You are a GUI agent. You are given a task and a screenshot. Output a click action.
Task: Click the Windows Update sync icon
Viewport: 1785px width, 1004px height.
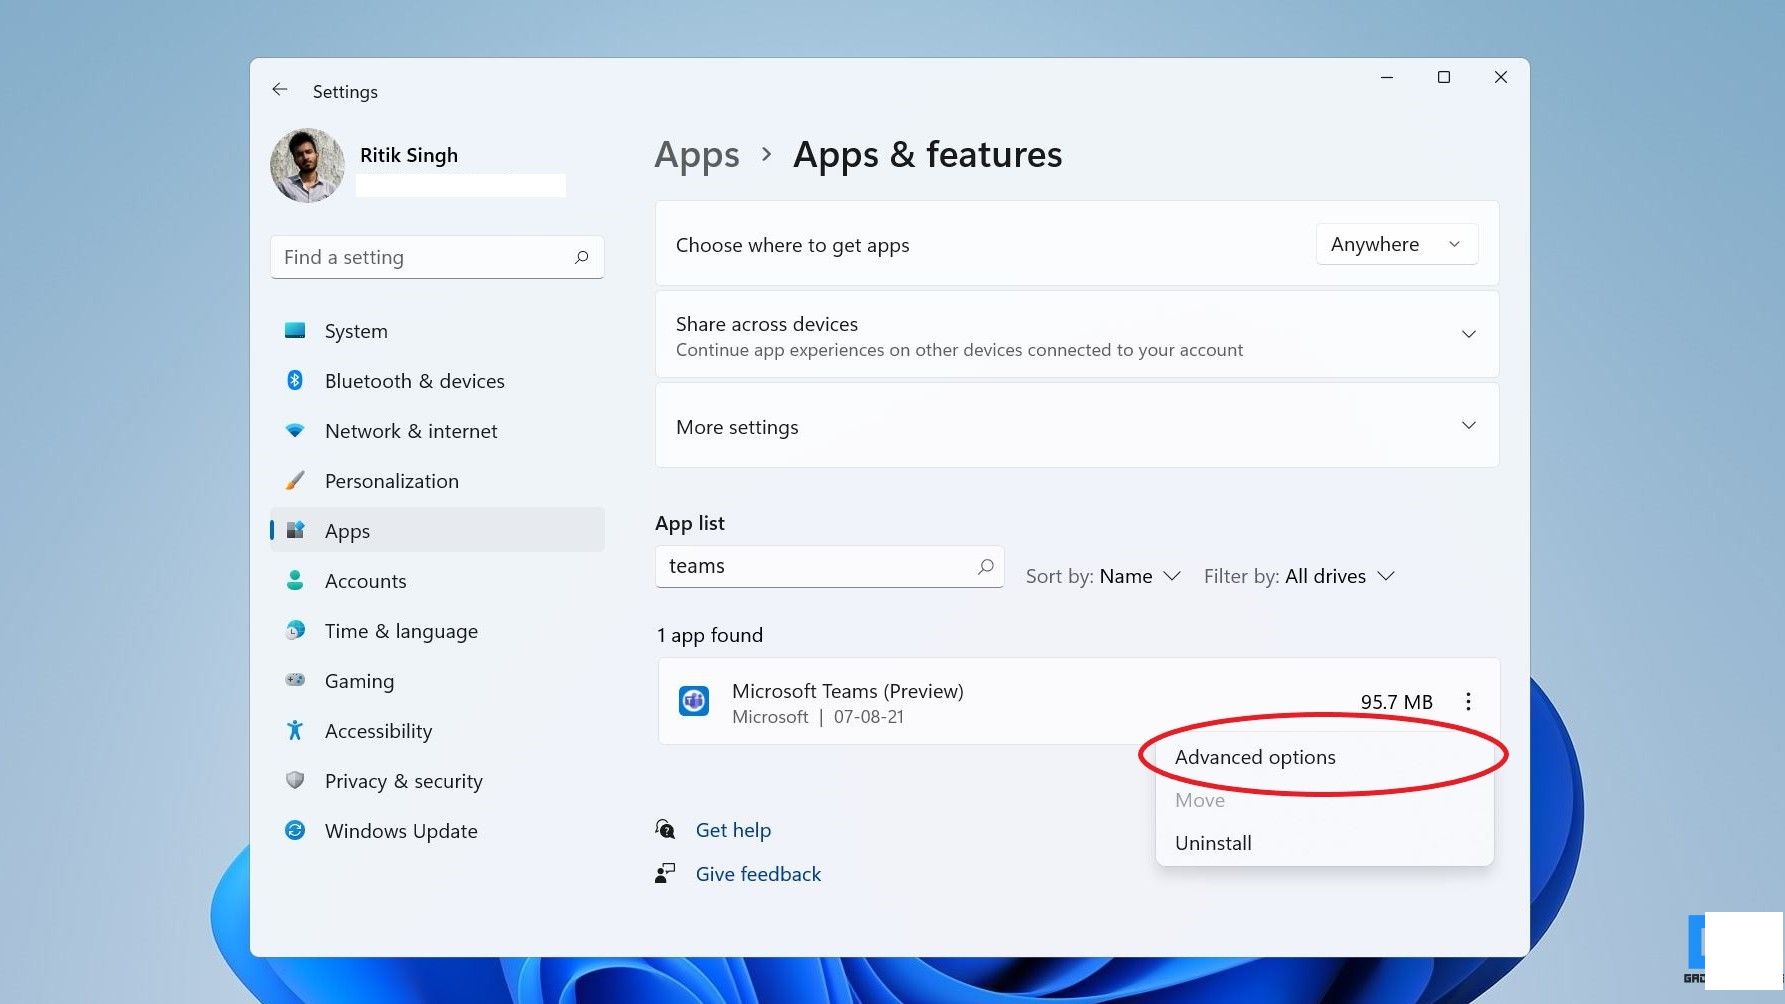coord(295,830)
